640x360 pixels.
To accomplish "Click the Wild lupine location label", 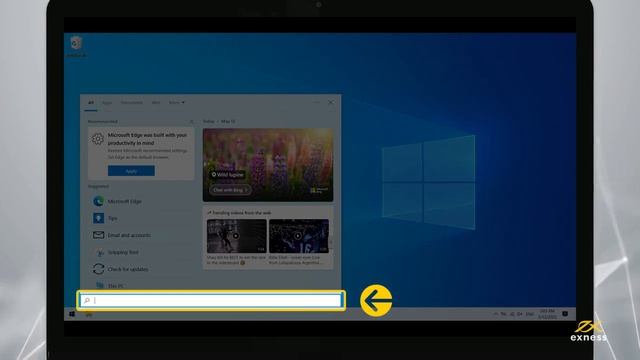I will 228,175.
